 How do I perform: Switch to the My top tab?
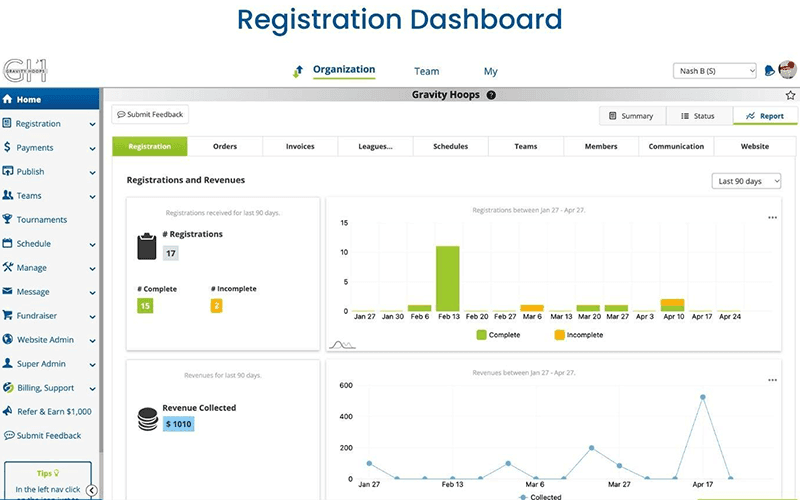click(490, 71)
